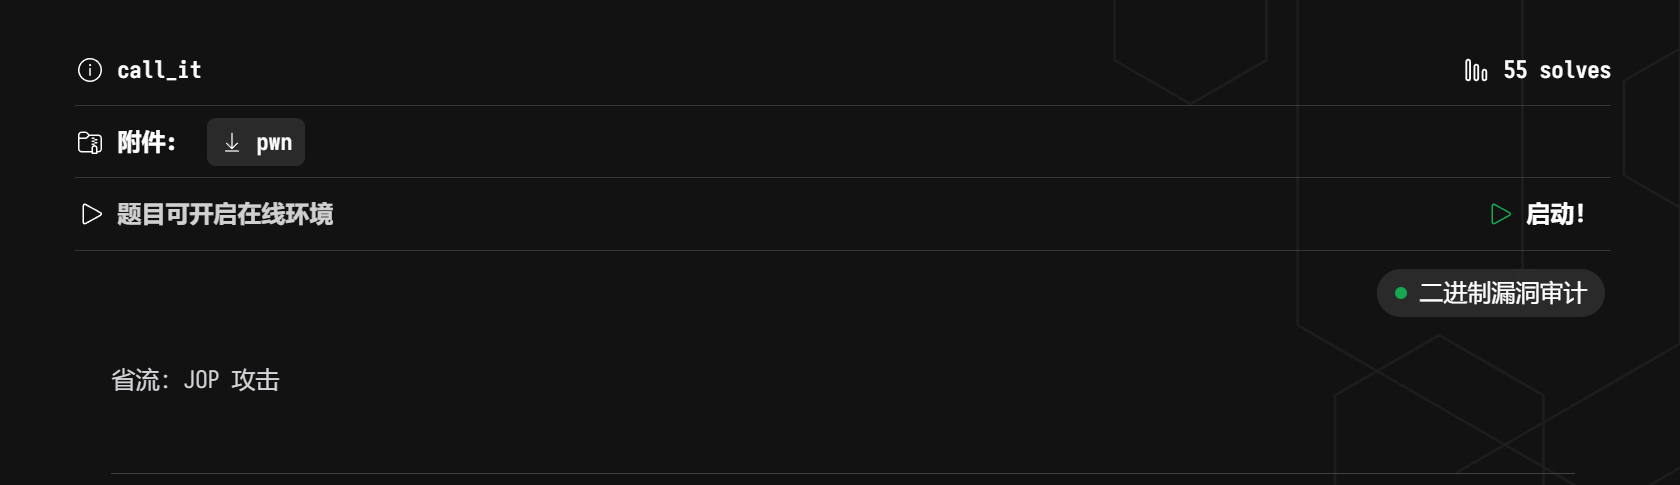Select the 题目可开启在线环境 row text
Viewport: 1680px width, 485px height.
point(225,214)
